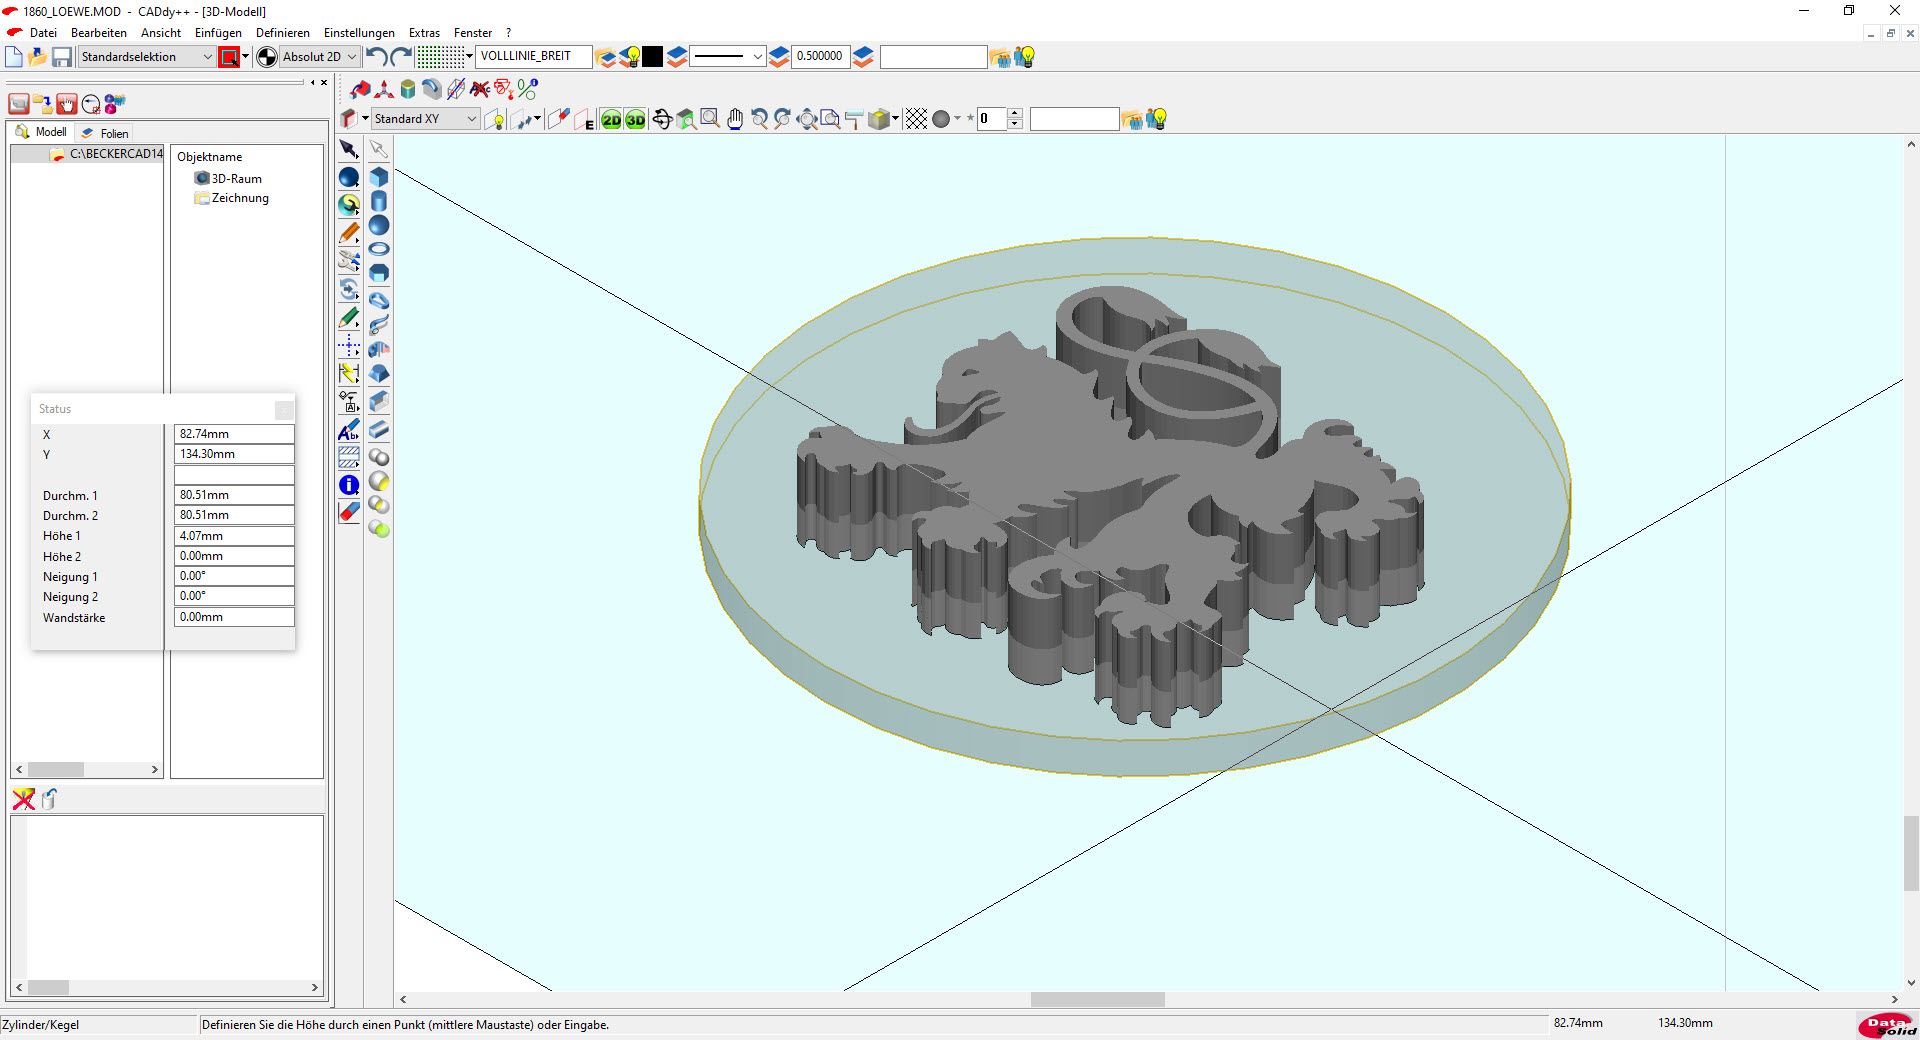This screenshot has width=1920, height=1040.
Task: Click the crosshatch pattern icon
Action: tap(916, 119)
